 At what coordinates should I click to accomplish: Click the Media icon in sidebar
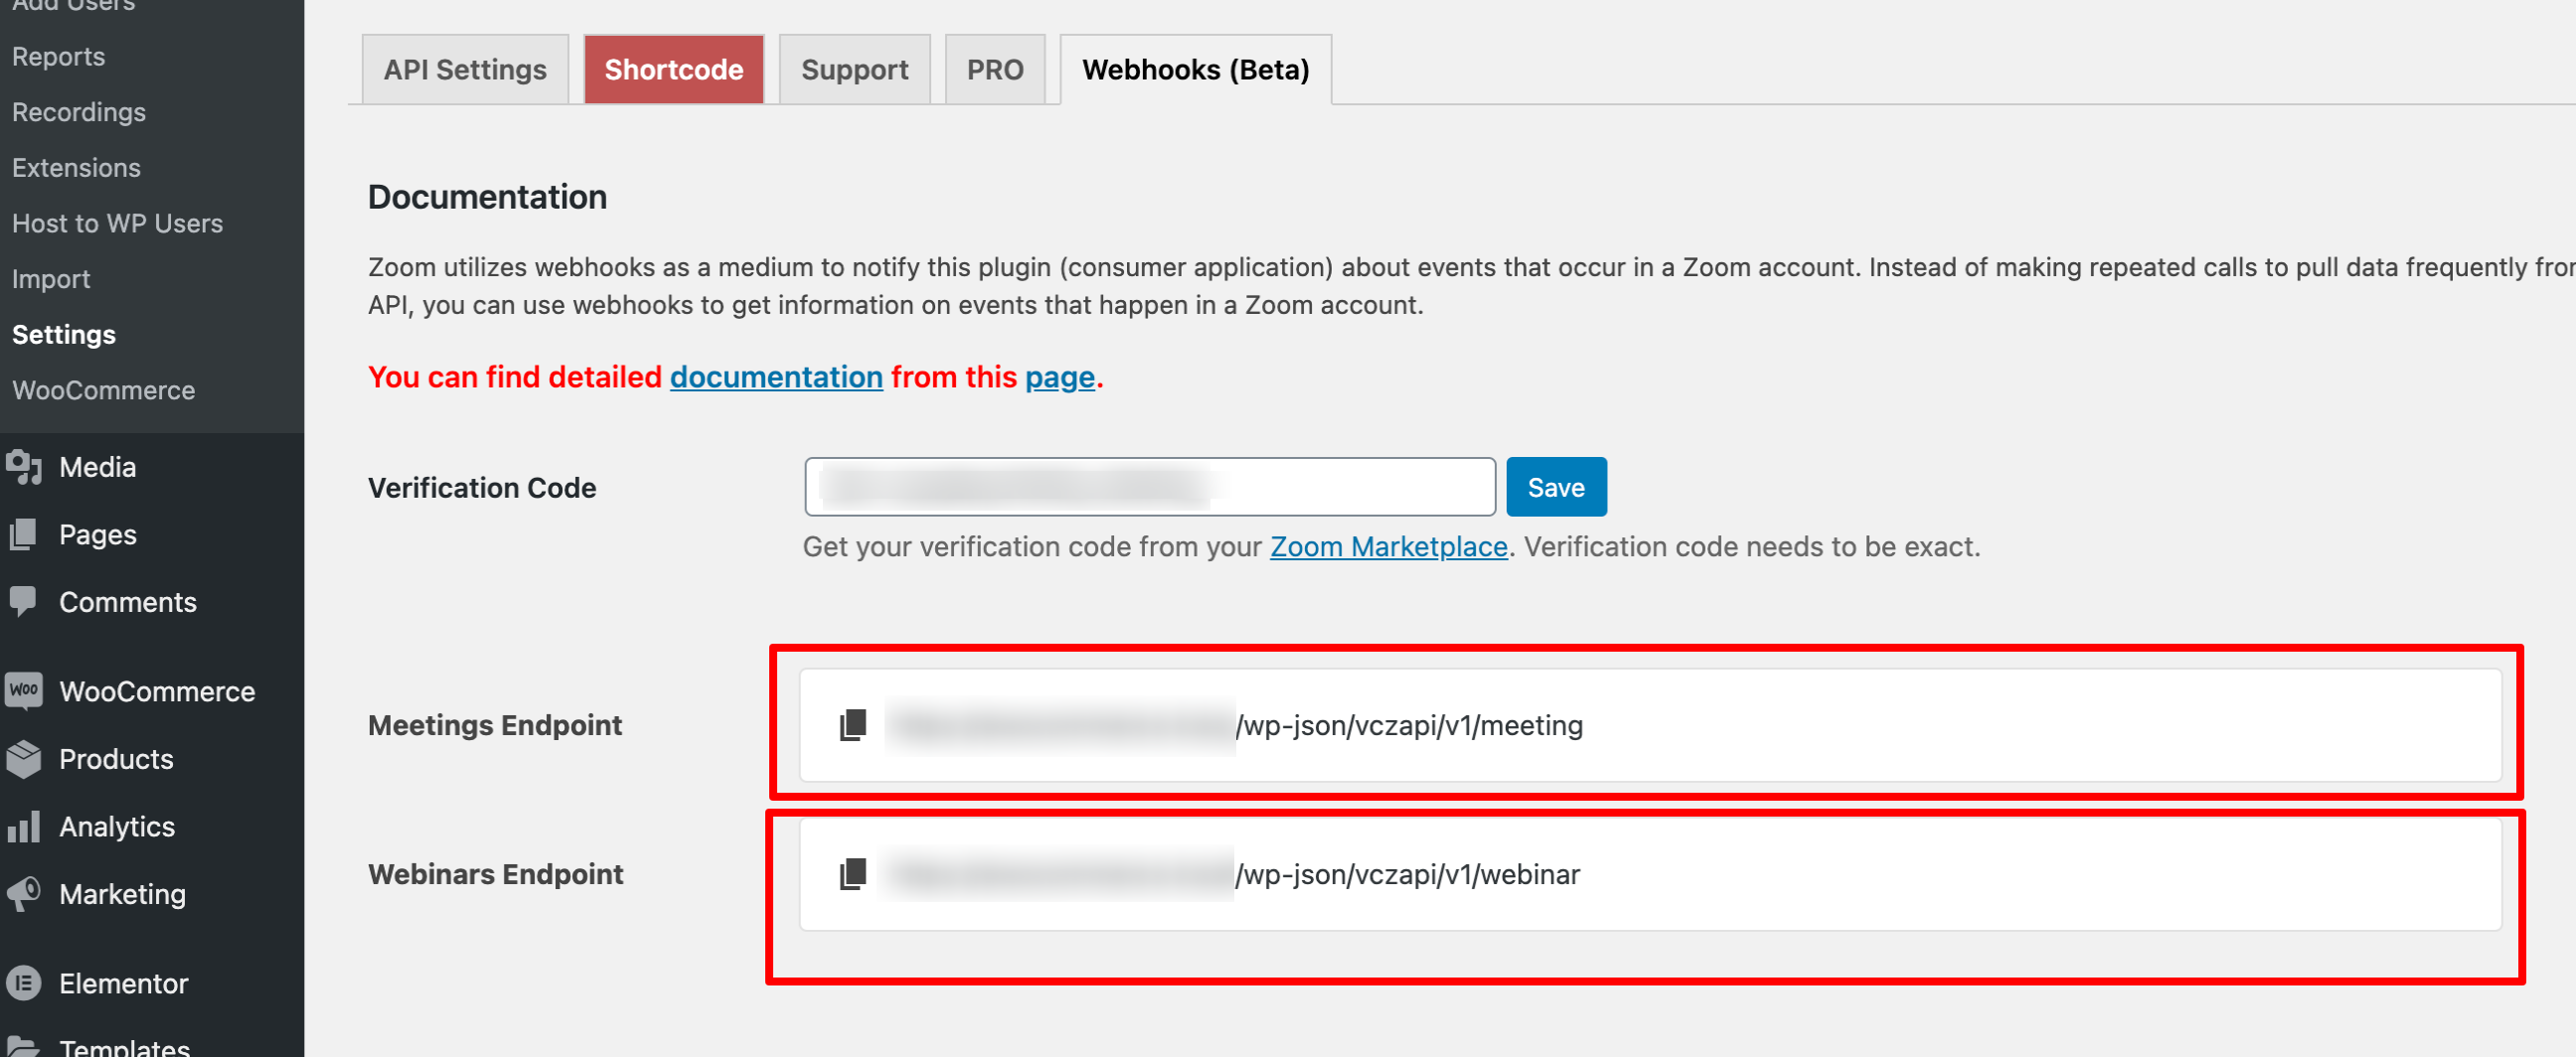click(24, 467)
